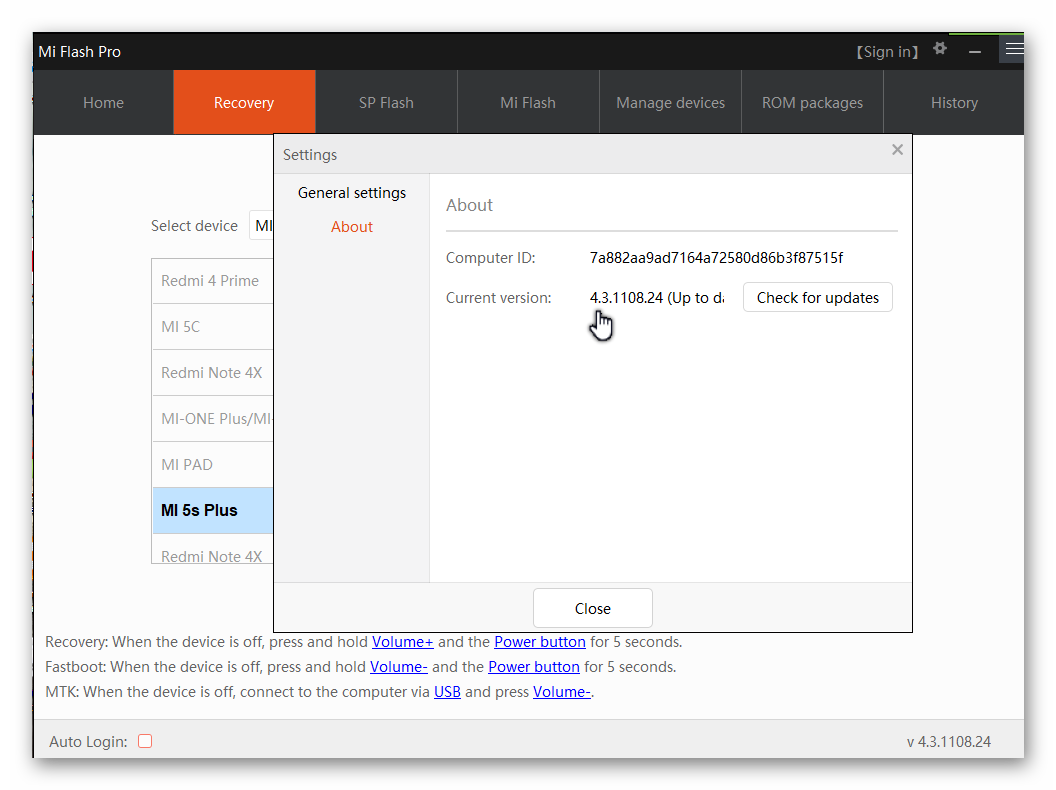Click the Check for updates button

coord(818,298)
